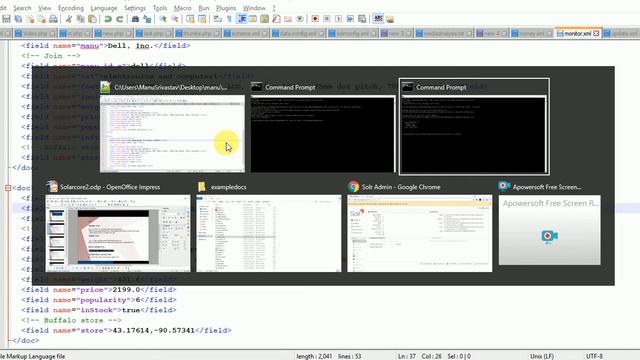The image size is (640, 360).
Task: Open the Window menu
Action: tap(254, 8)
